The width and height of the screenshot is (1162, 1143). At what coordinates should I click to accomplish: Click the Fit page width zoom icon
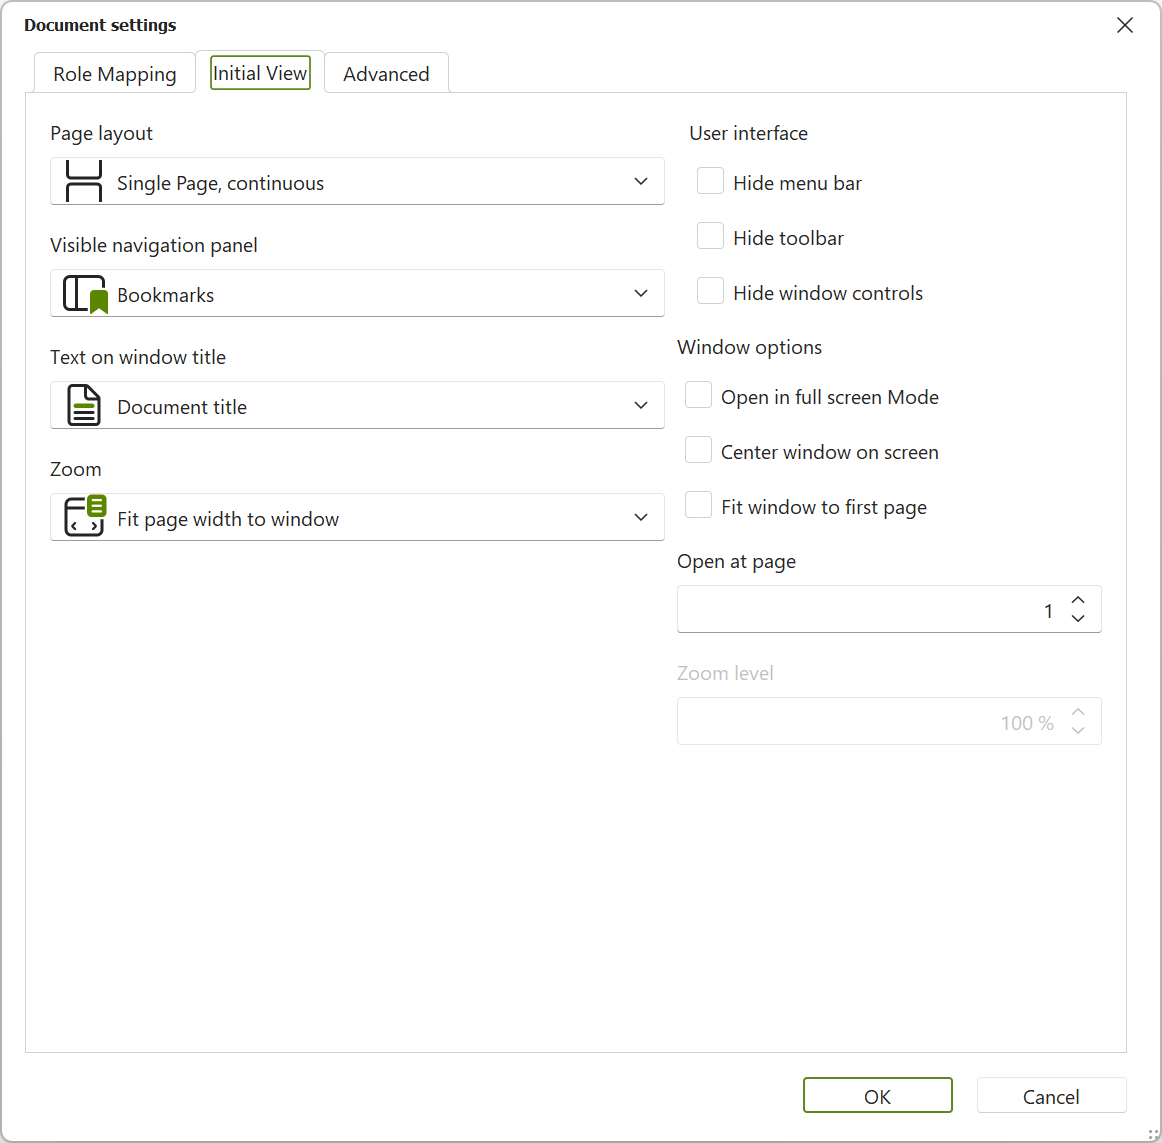(85, 516)
